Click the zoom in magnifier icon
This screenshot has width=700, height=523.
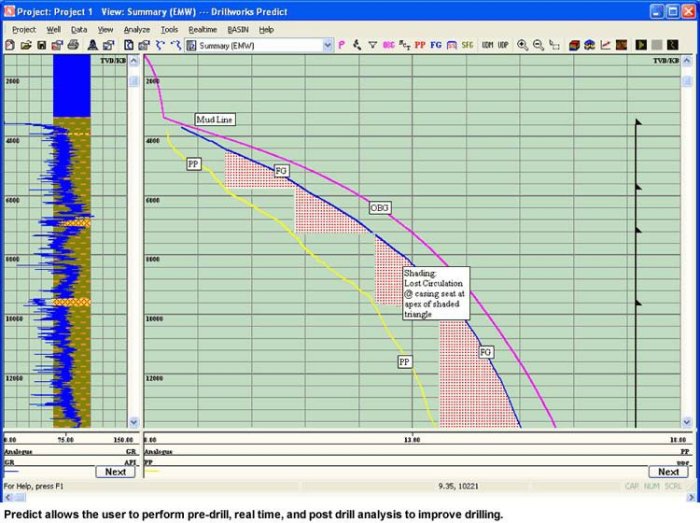[x=522, y=45]
